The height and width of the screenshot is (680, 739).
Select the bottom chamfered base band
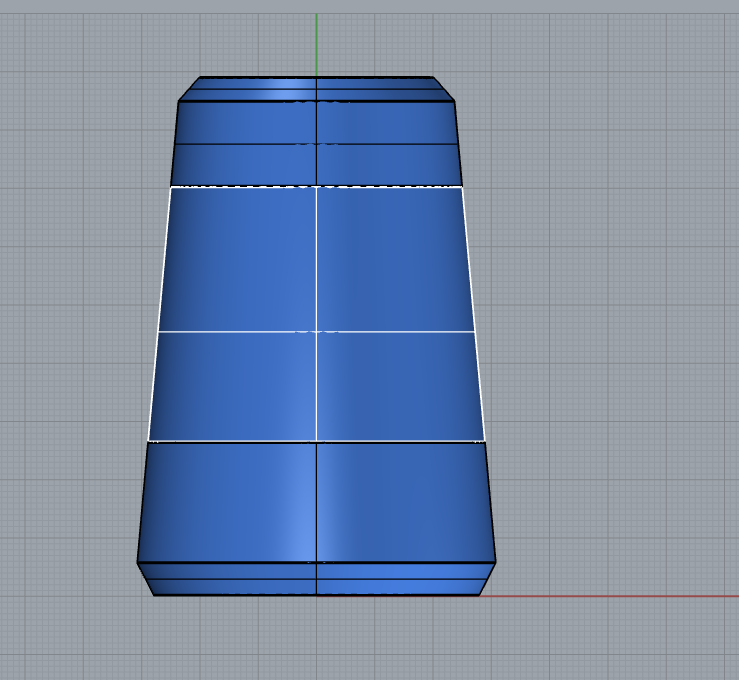click(400, 579)
